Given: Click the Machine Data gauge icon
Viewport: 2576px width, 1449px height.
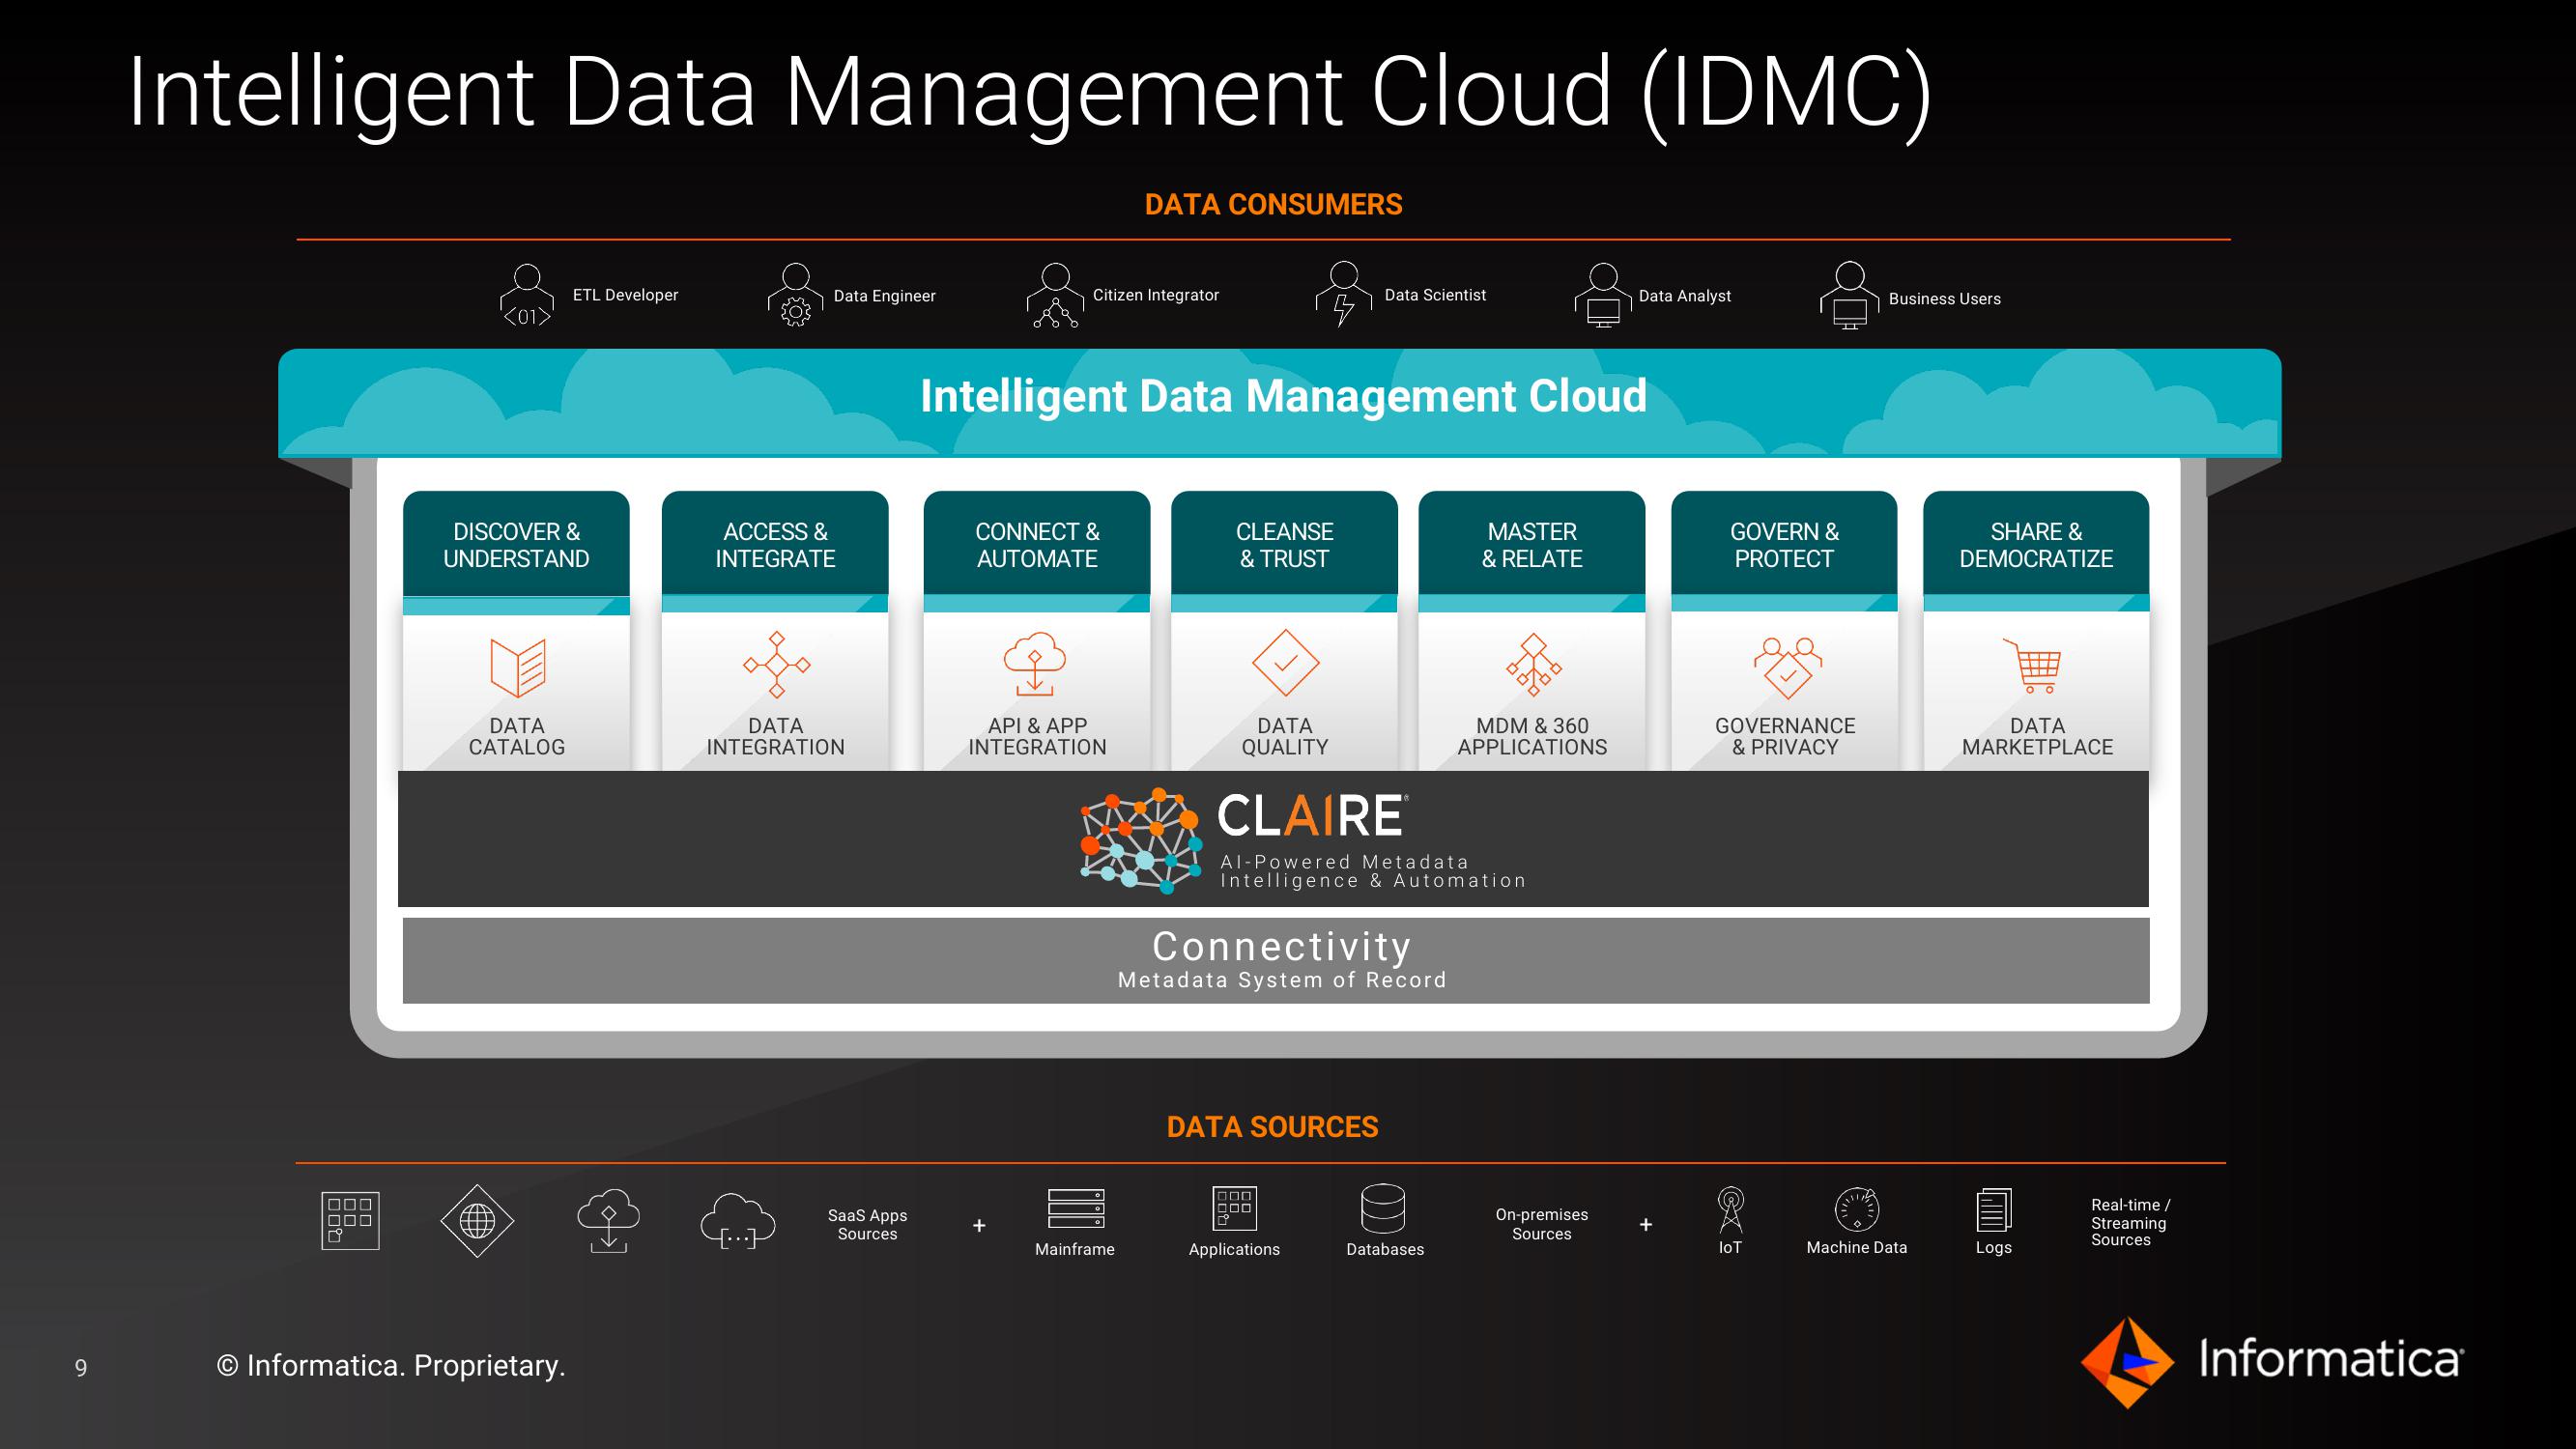Looking at the screenshot, I should point(1857,1209).
